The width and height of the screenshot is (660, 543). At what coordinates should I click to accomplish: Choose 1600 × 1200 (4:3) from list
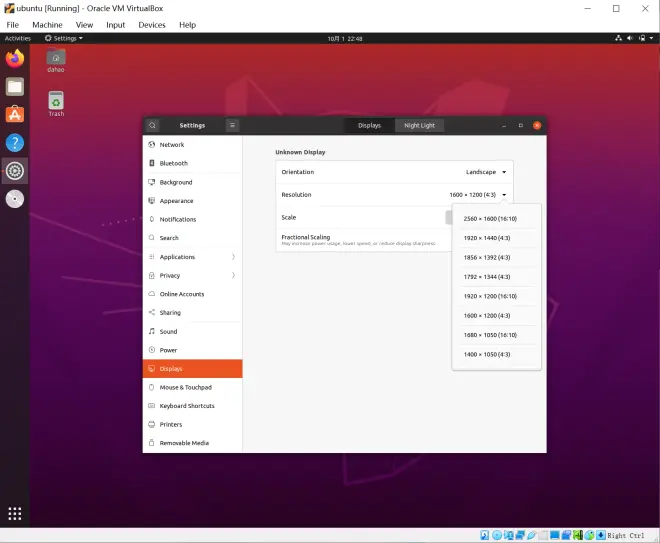pyautogui.click(x=497, y=316)
